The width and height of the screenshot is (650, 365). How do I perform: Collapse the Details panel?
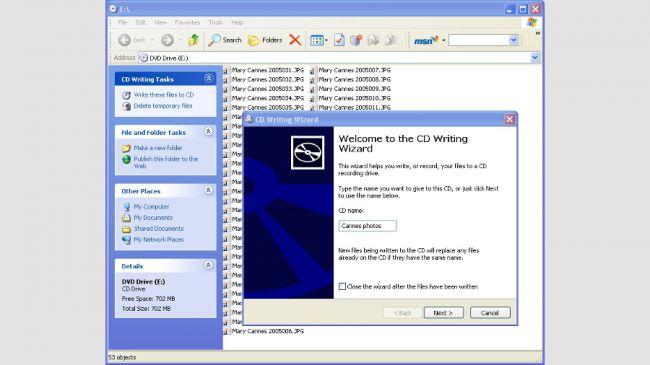[x=209, y=265]
